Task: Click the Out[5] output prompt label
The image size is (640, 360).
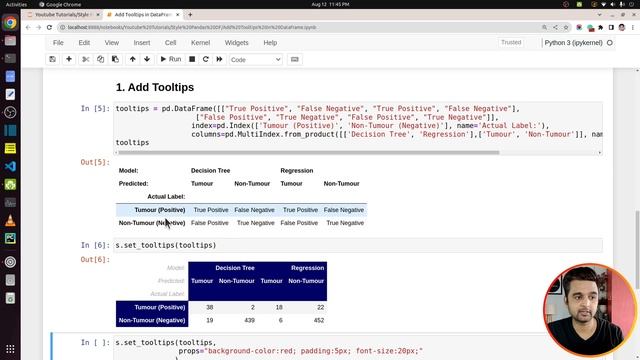Action: coord(95,162)
